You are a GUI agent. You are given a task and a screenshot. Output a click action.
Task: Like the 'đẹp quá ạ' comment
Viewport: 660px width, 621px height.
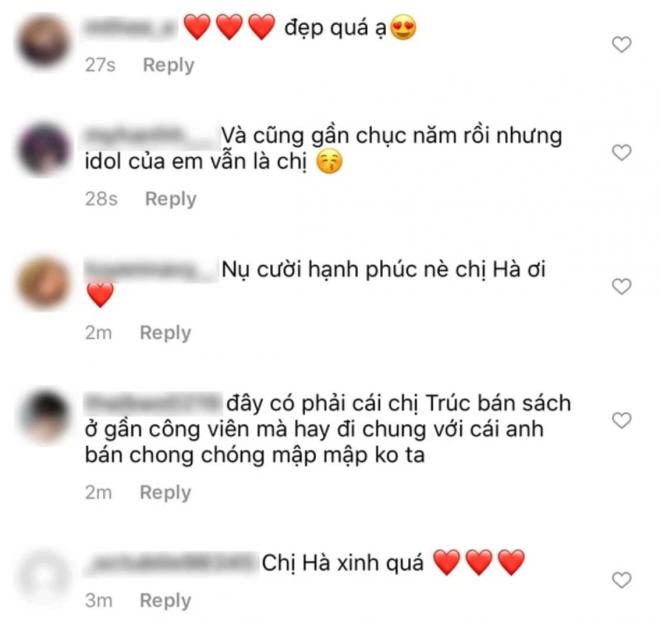pyautogui.click(x=621, y=44)
